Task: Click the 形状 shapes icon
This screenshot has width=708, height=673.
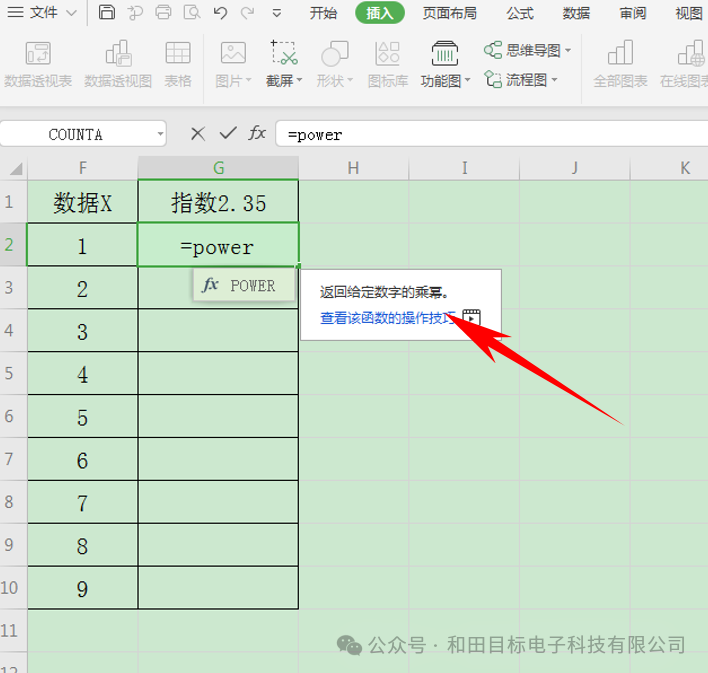Action: tap(335, 53)
